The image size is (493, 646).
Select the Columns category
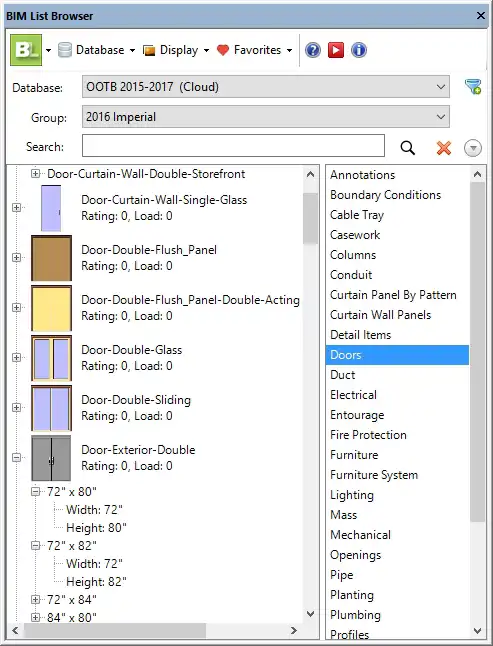(x=397, y=255)
